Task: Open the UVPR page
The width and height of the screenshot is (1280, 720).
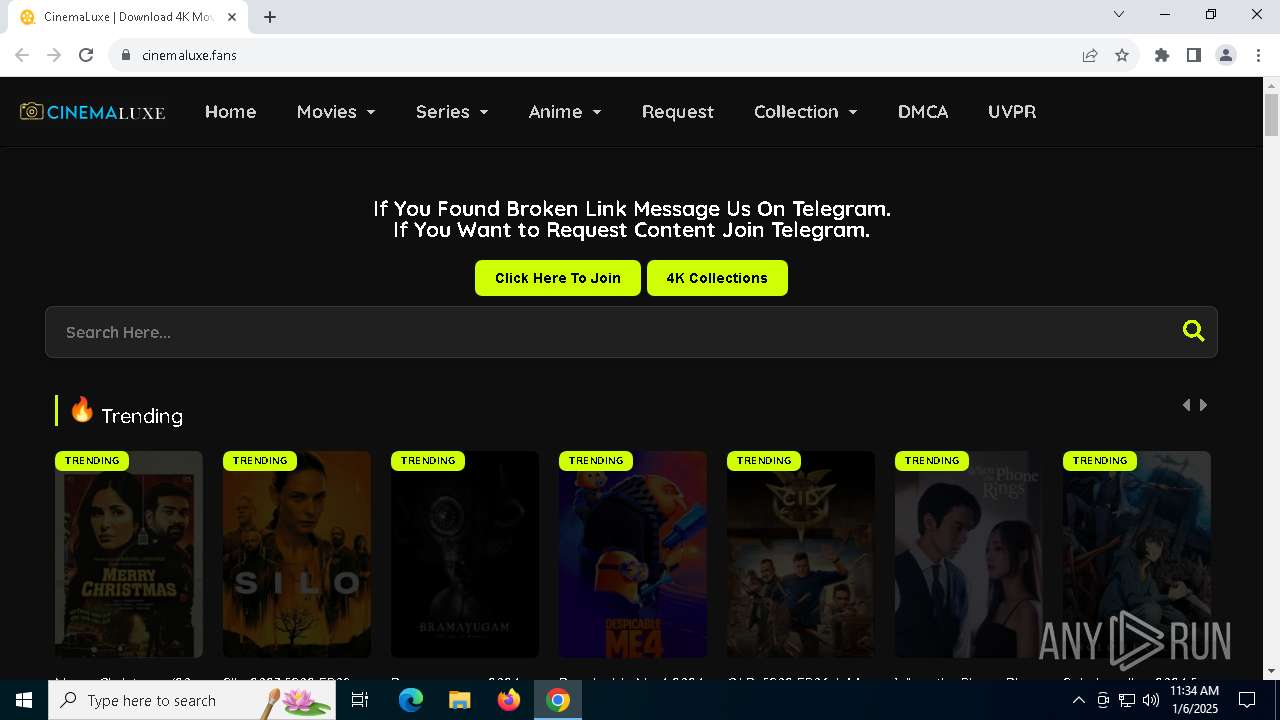Action: coord(1012,112)
